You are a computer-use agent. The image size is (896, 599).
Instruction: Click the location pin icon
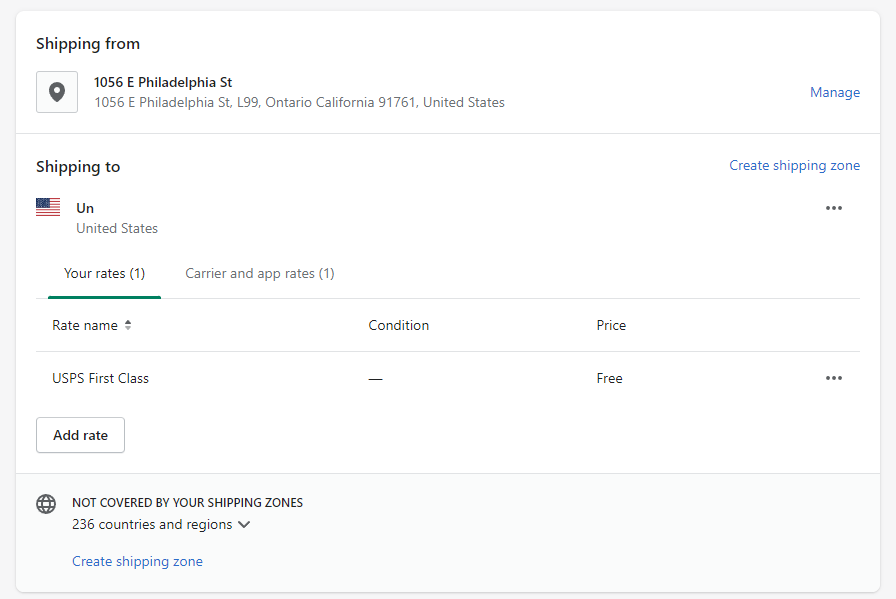tap(57, 92)
